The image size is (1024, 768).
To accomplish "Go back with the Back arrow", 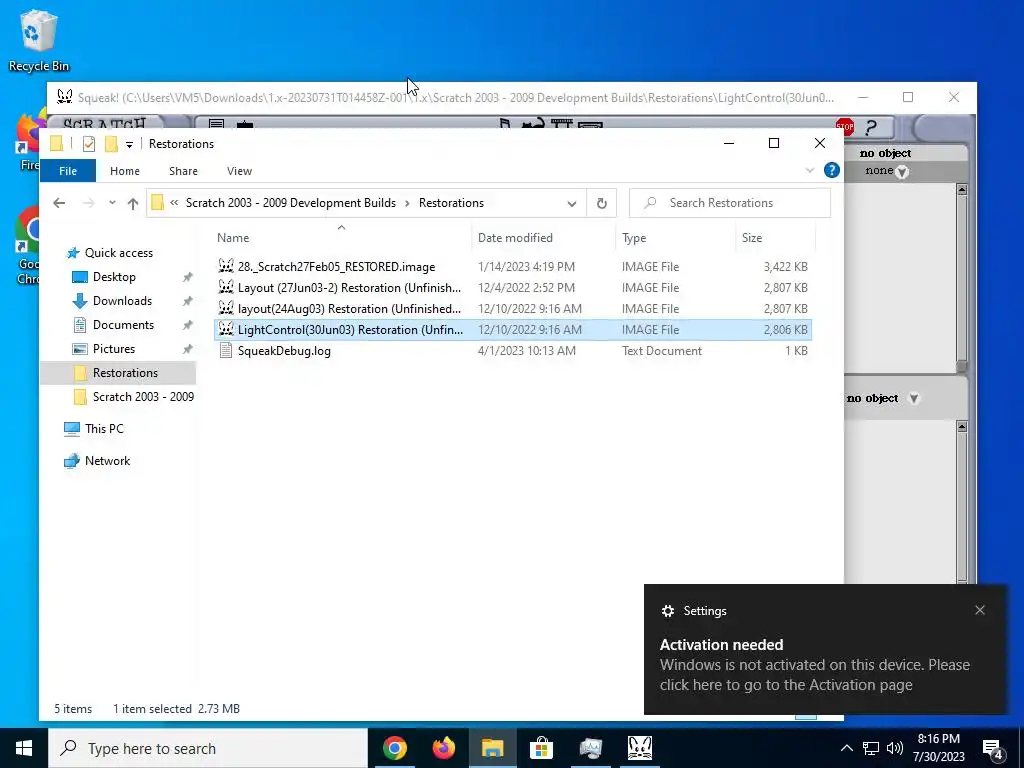I will [59, 203].
